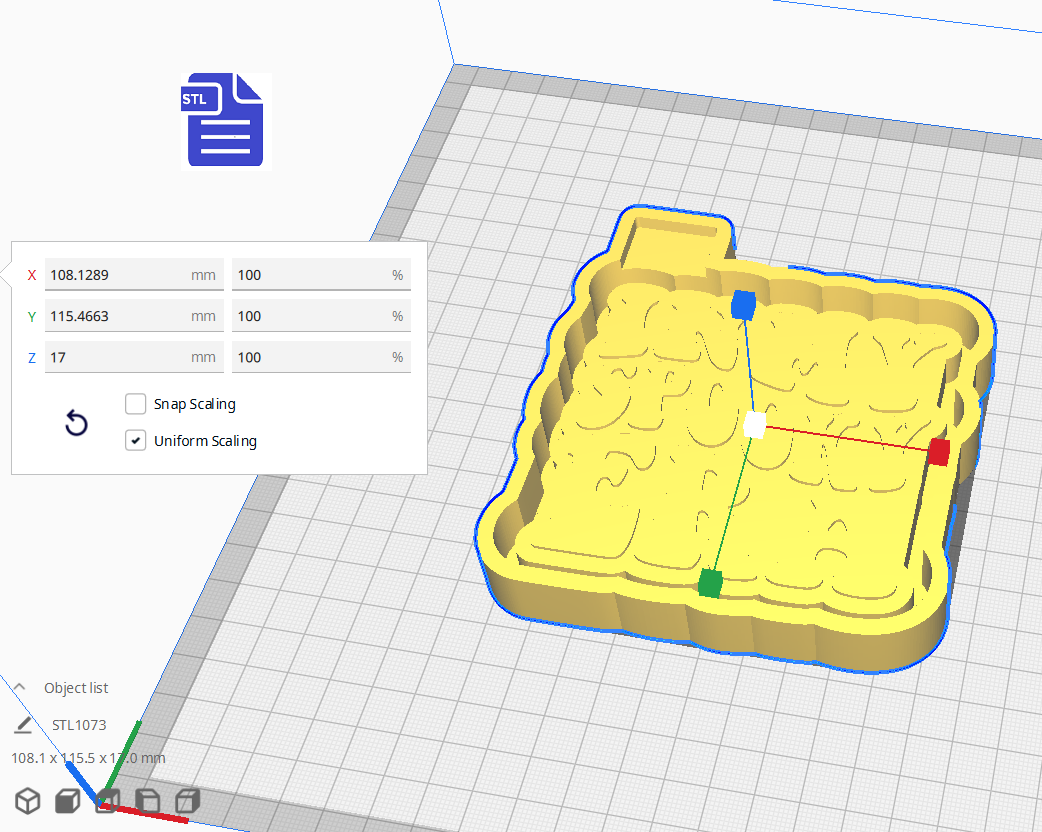This screenshot has width=1042, height=832.
Task: Select the 3D view preset icon
Action: (x=27, y=800)
